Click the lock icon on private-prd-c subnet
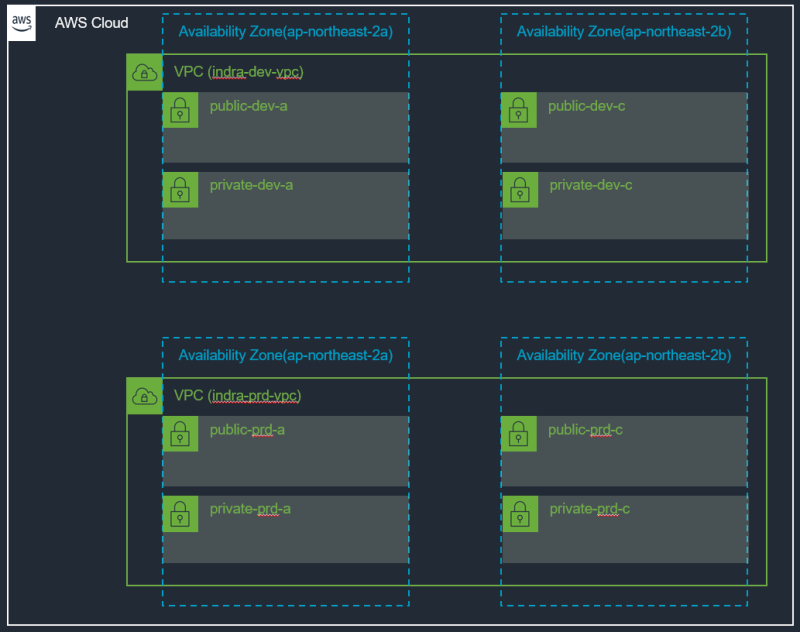 [519, 513]
